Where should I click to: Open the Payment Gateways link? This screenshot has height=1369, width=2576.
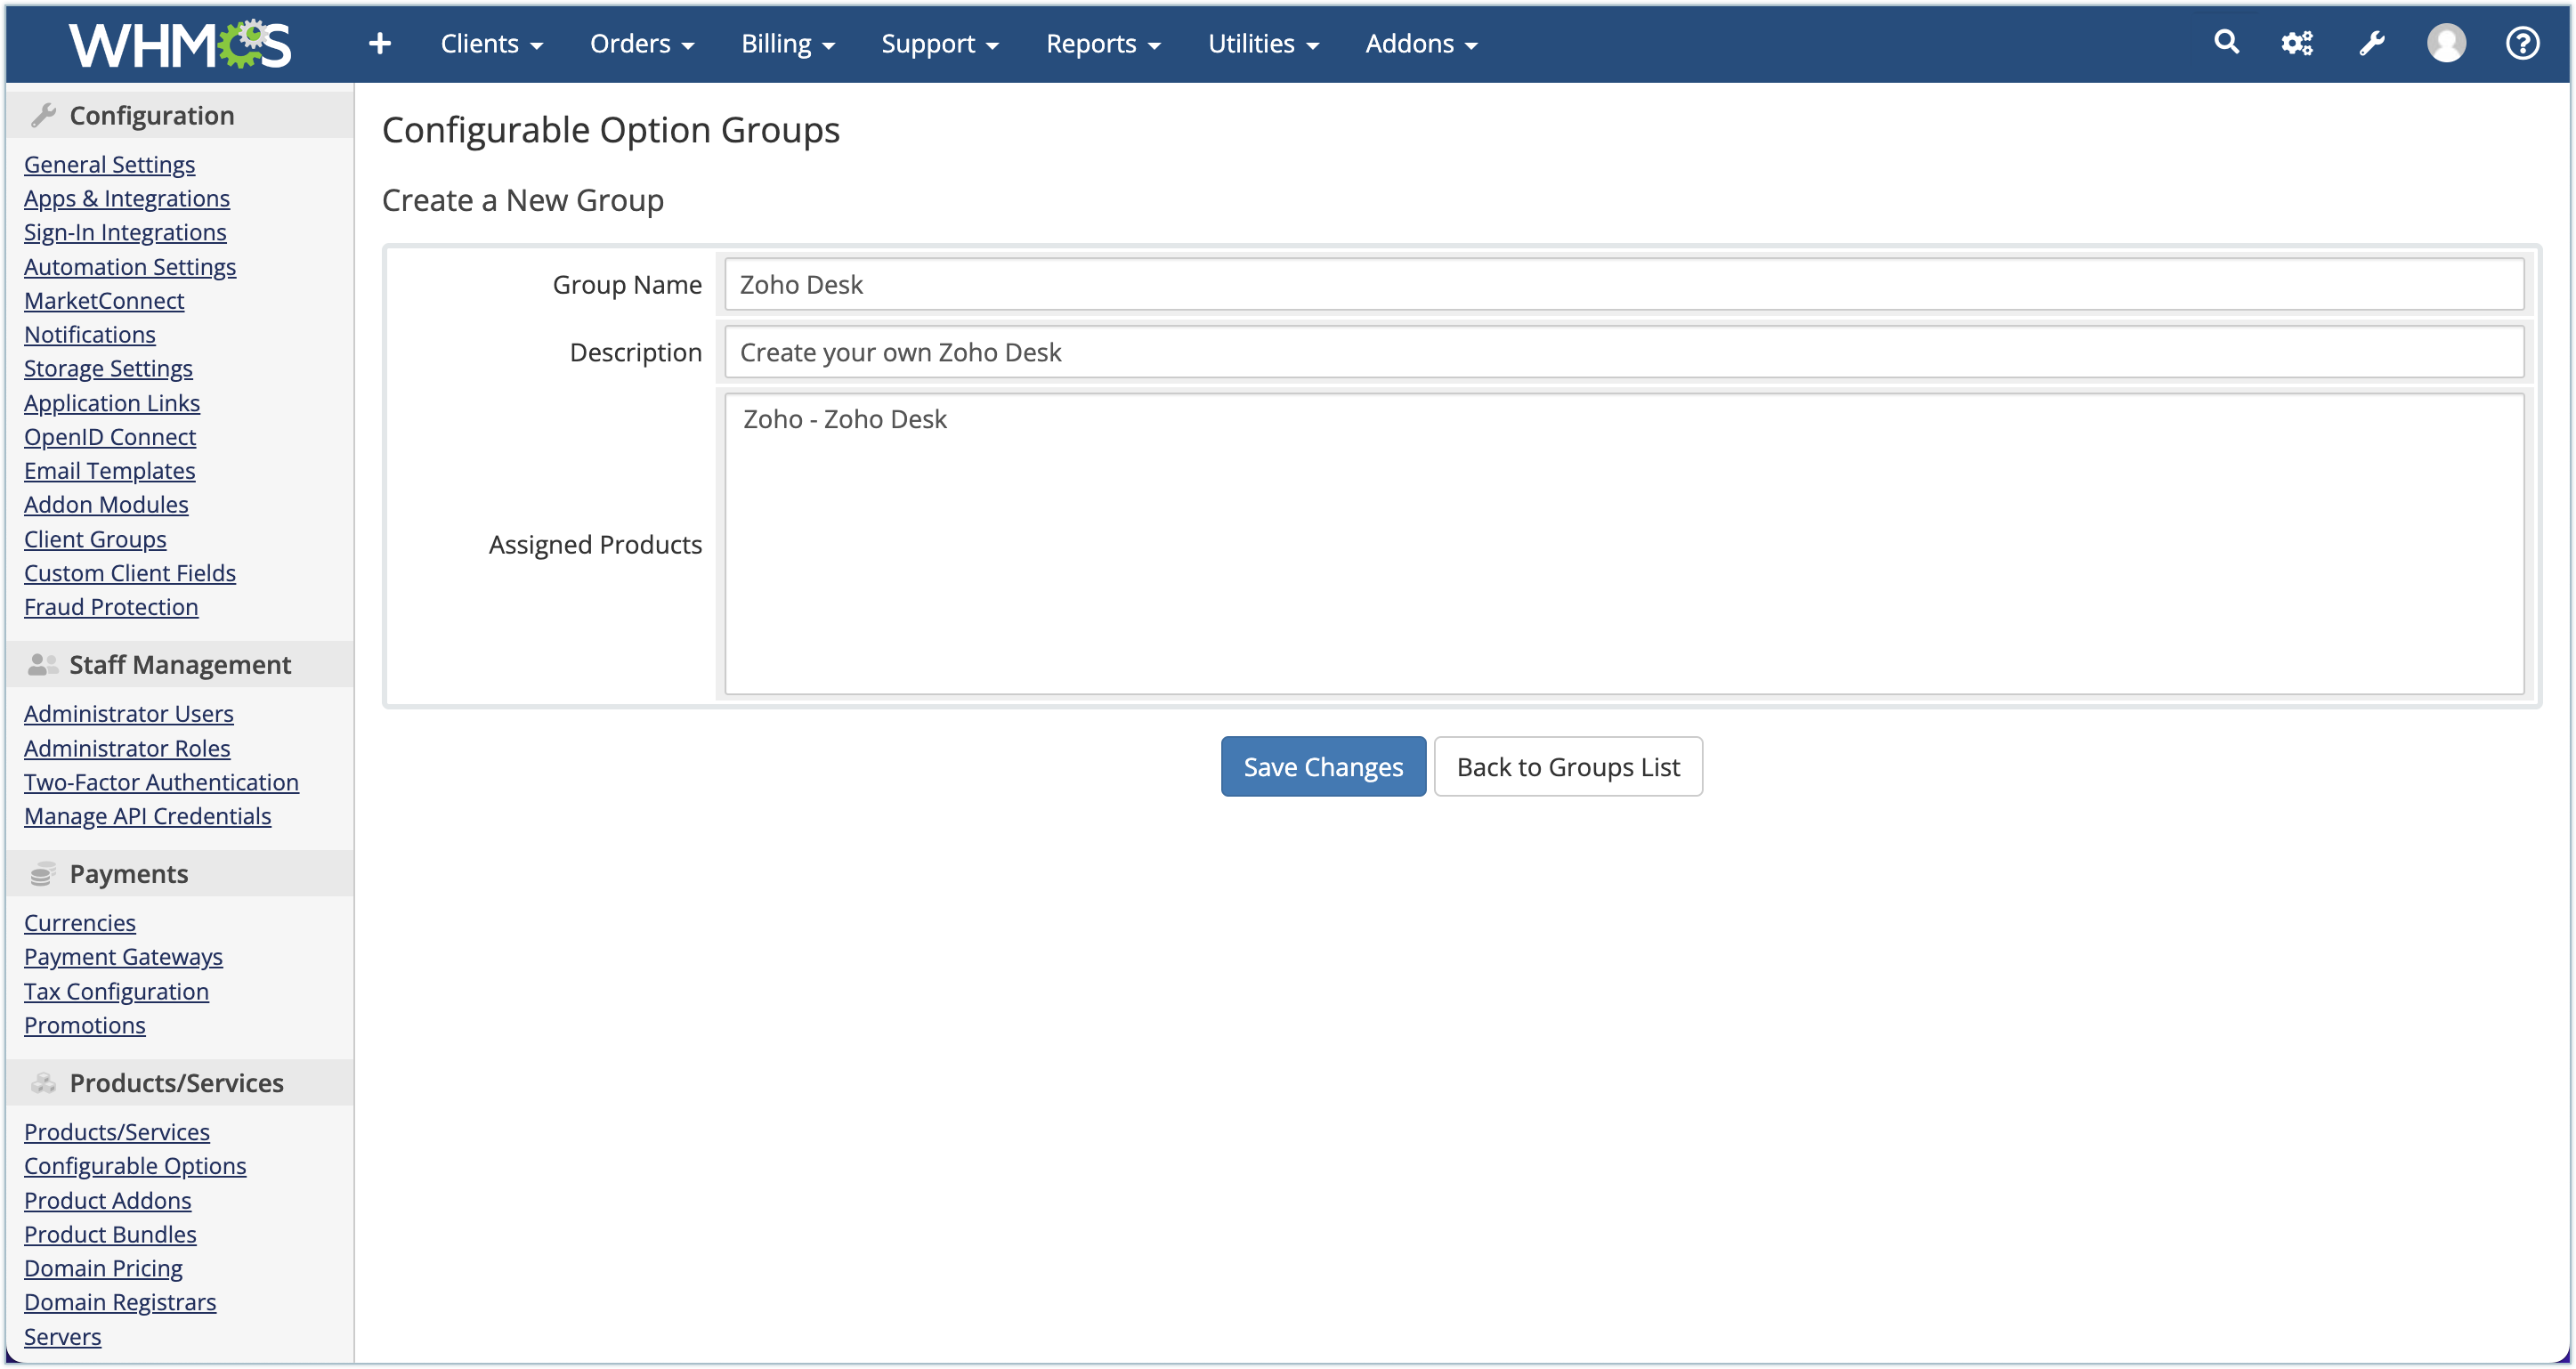click(x=123, y=957)
